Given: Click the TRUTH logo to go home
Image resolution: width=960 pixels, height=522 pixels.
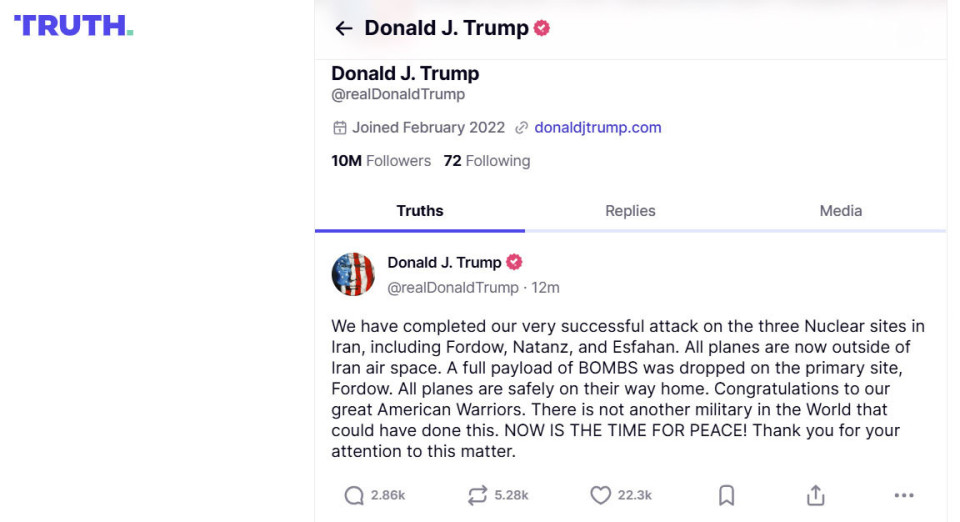Looking at the screenshot, I should pyautogui.click(x=73, y=26).
